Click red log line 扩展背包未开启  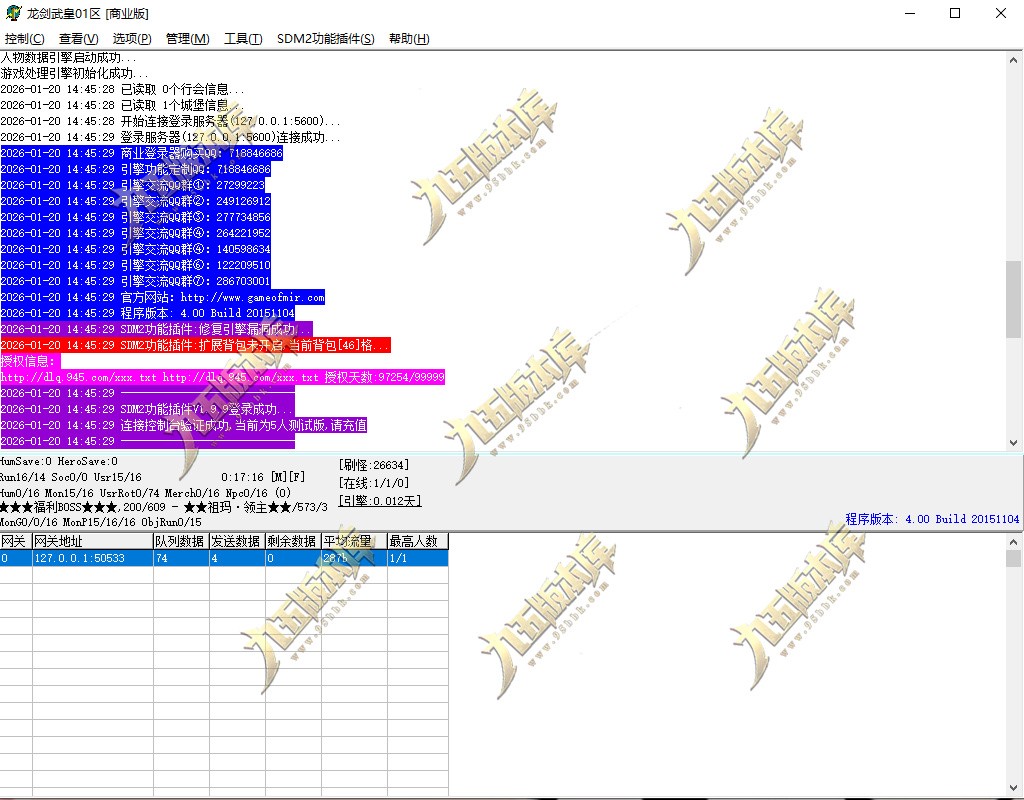195,345
